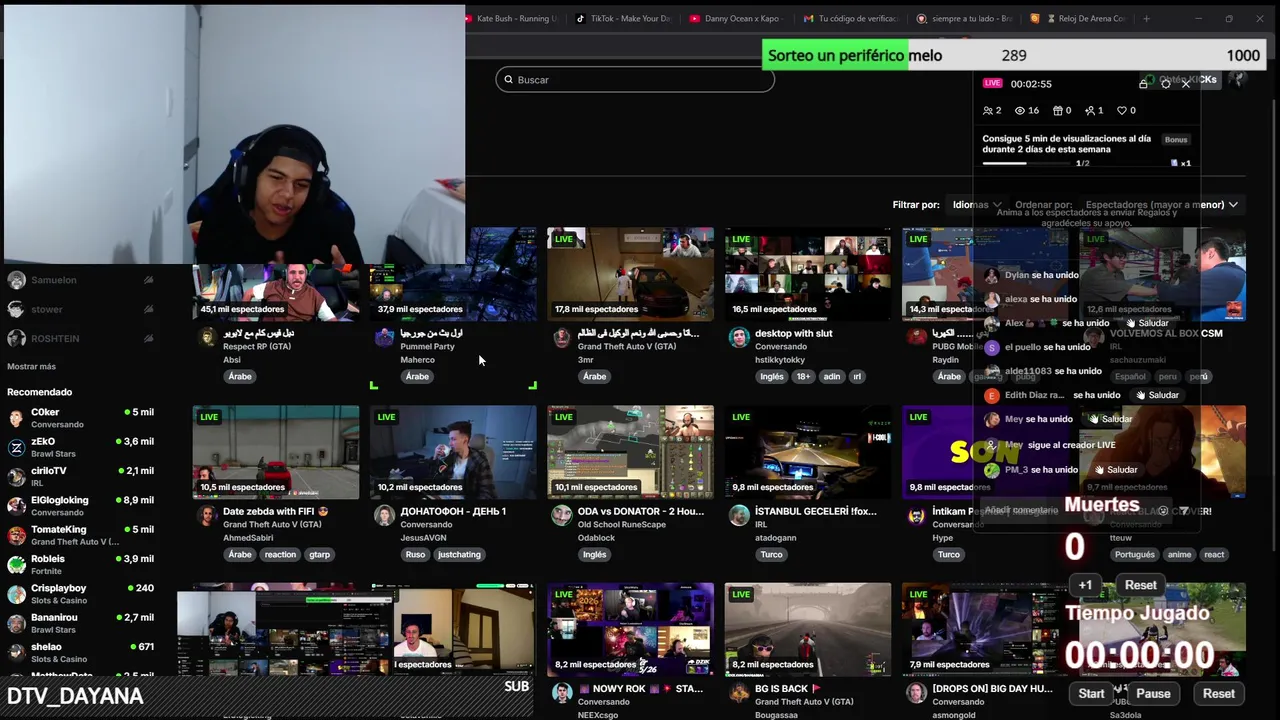Click Start button of Tiempo Jugado timer
Screen dimensions: 1280x720
coord(1091,693)
